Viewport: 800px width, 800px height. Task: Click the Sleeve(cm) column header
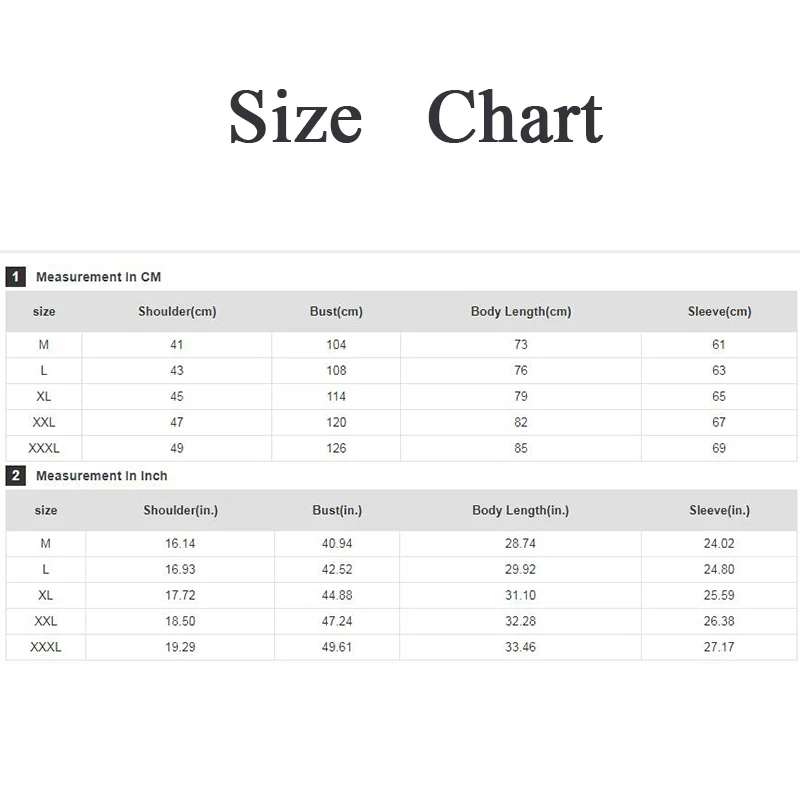(x=719, y=312)
